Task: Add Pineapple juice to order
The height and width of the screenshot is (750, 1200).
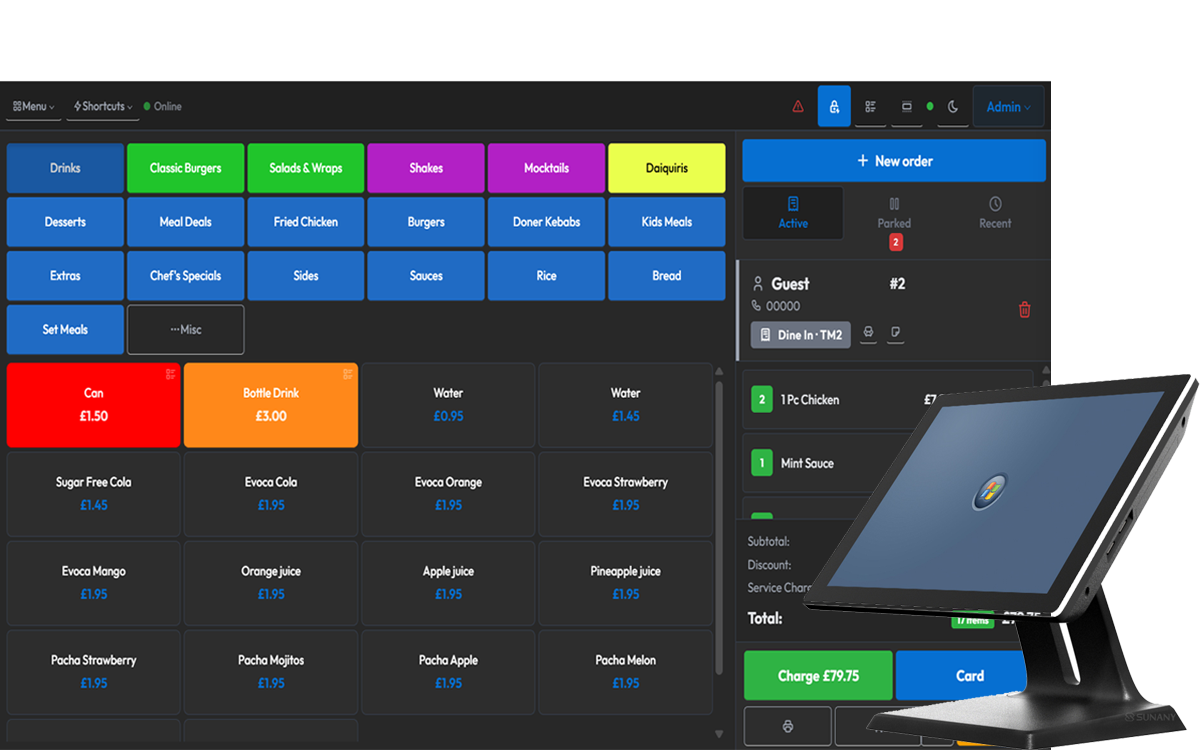Action: click(x=625, y=583)
